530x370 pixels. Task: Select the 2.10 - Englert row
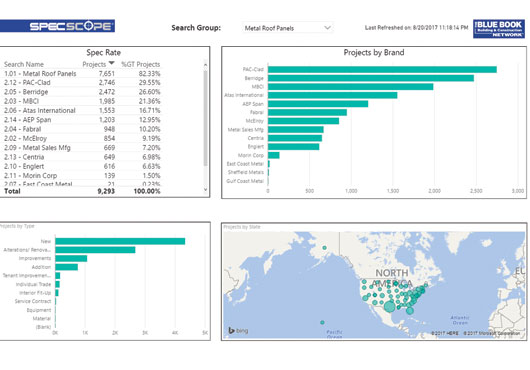pyautogui.click(x=82, y=166)
